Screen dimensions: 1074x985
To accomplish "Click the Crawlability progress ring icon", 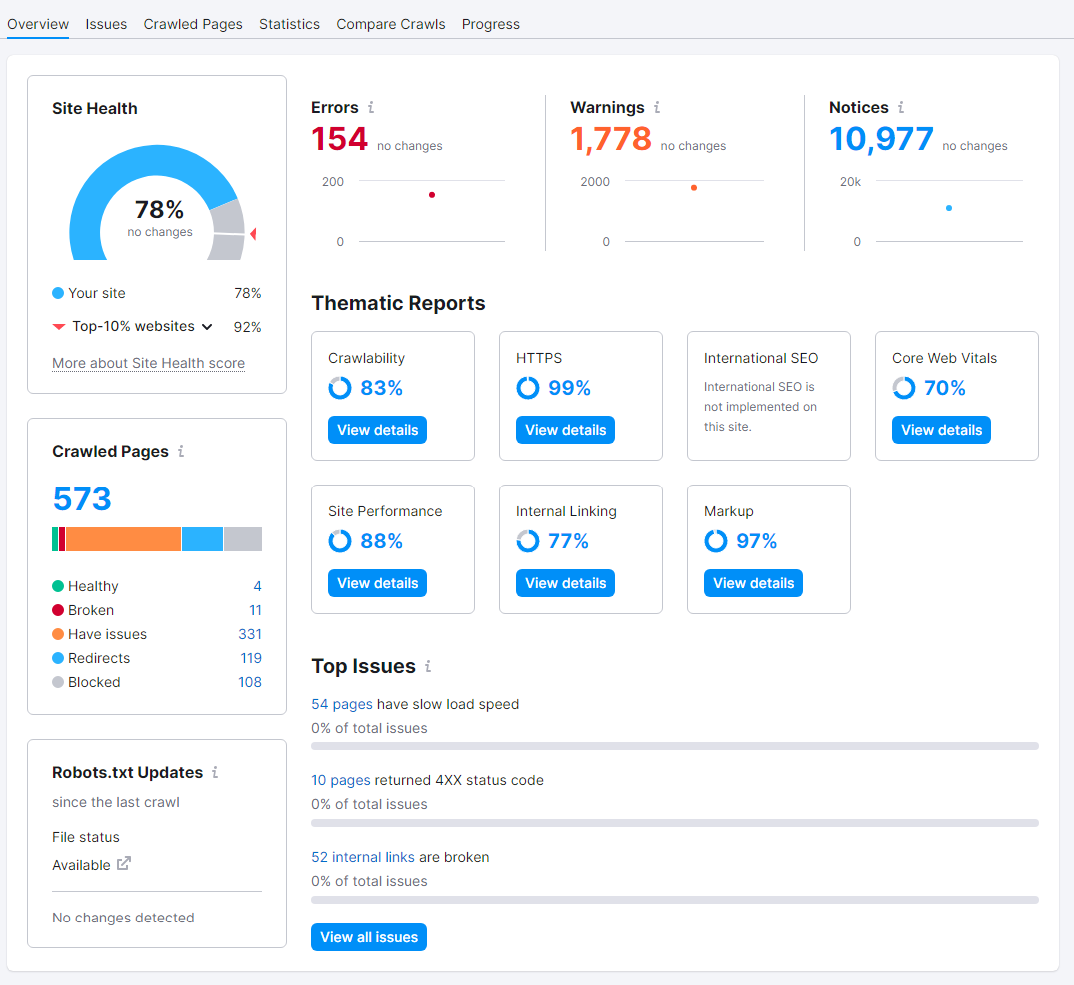I will click(340, 388).
